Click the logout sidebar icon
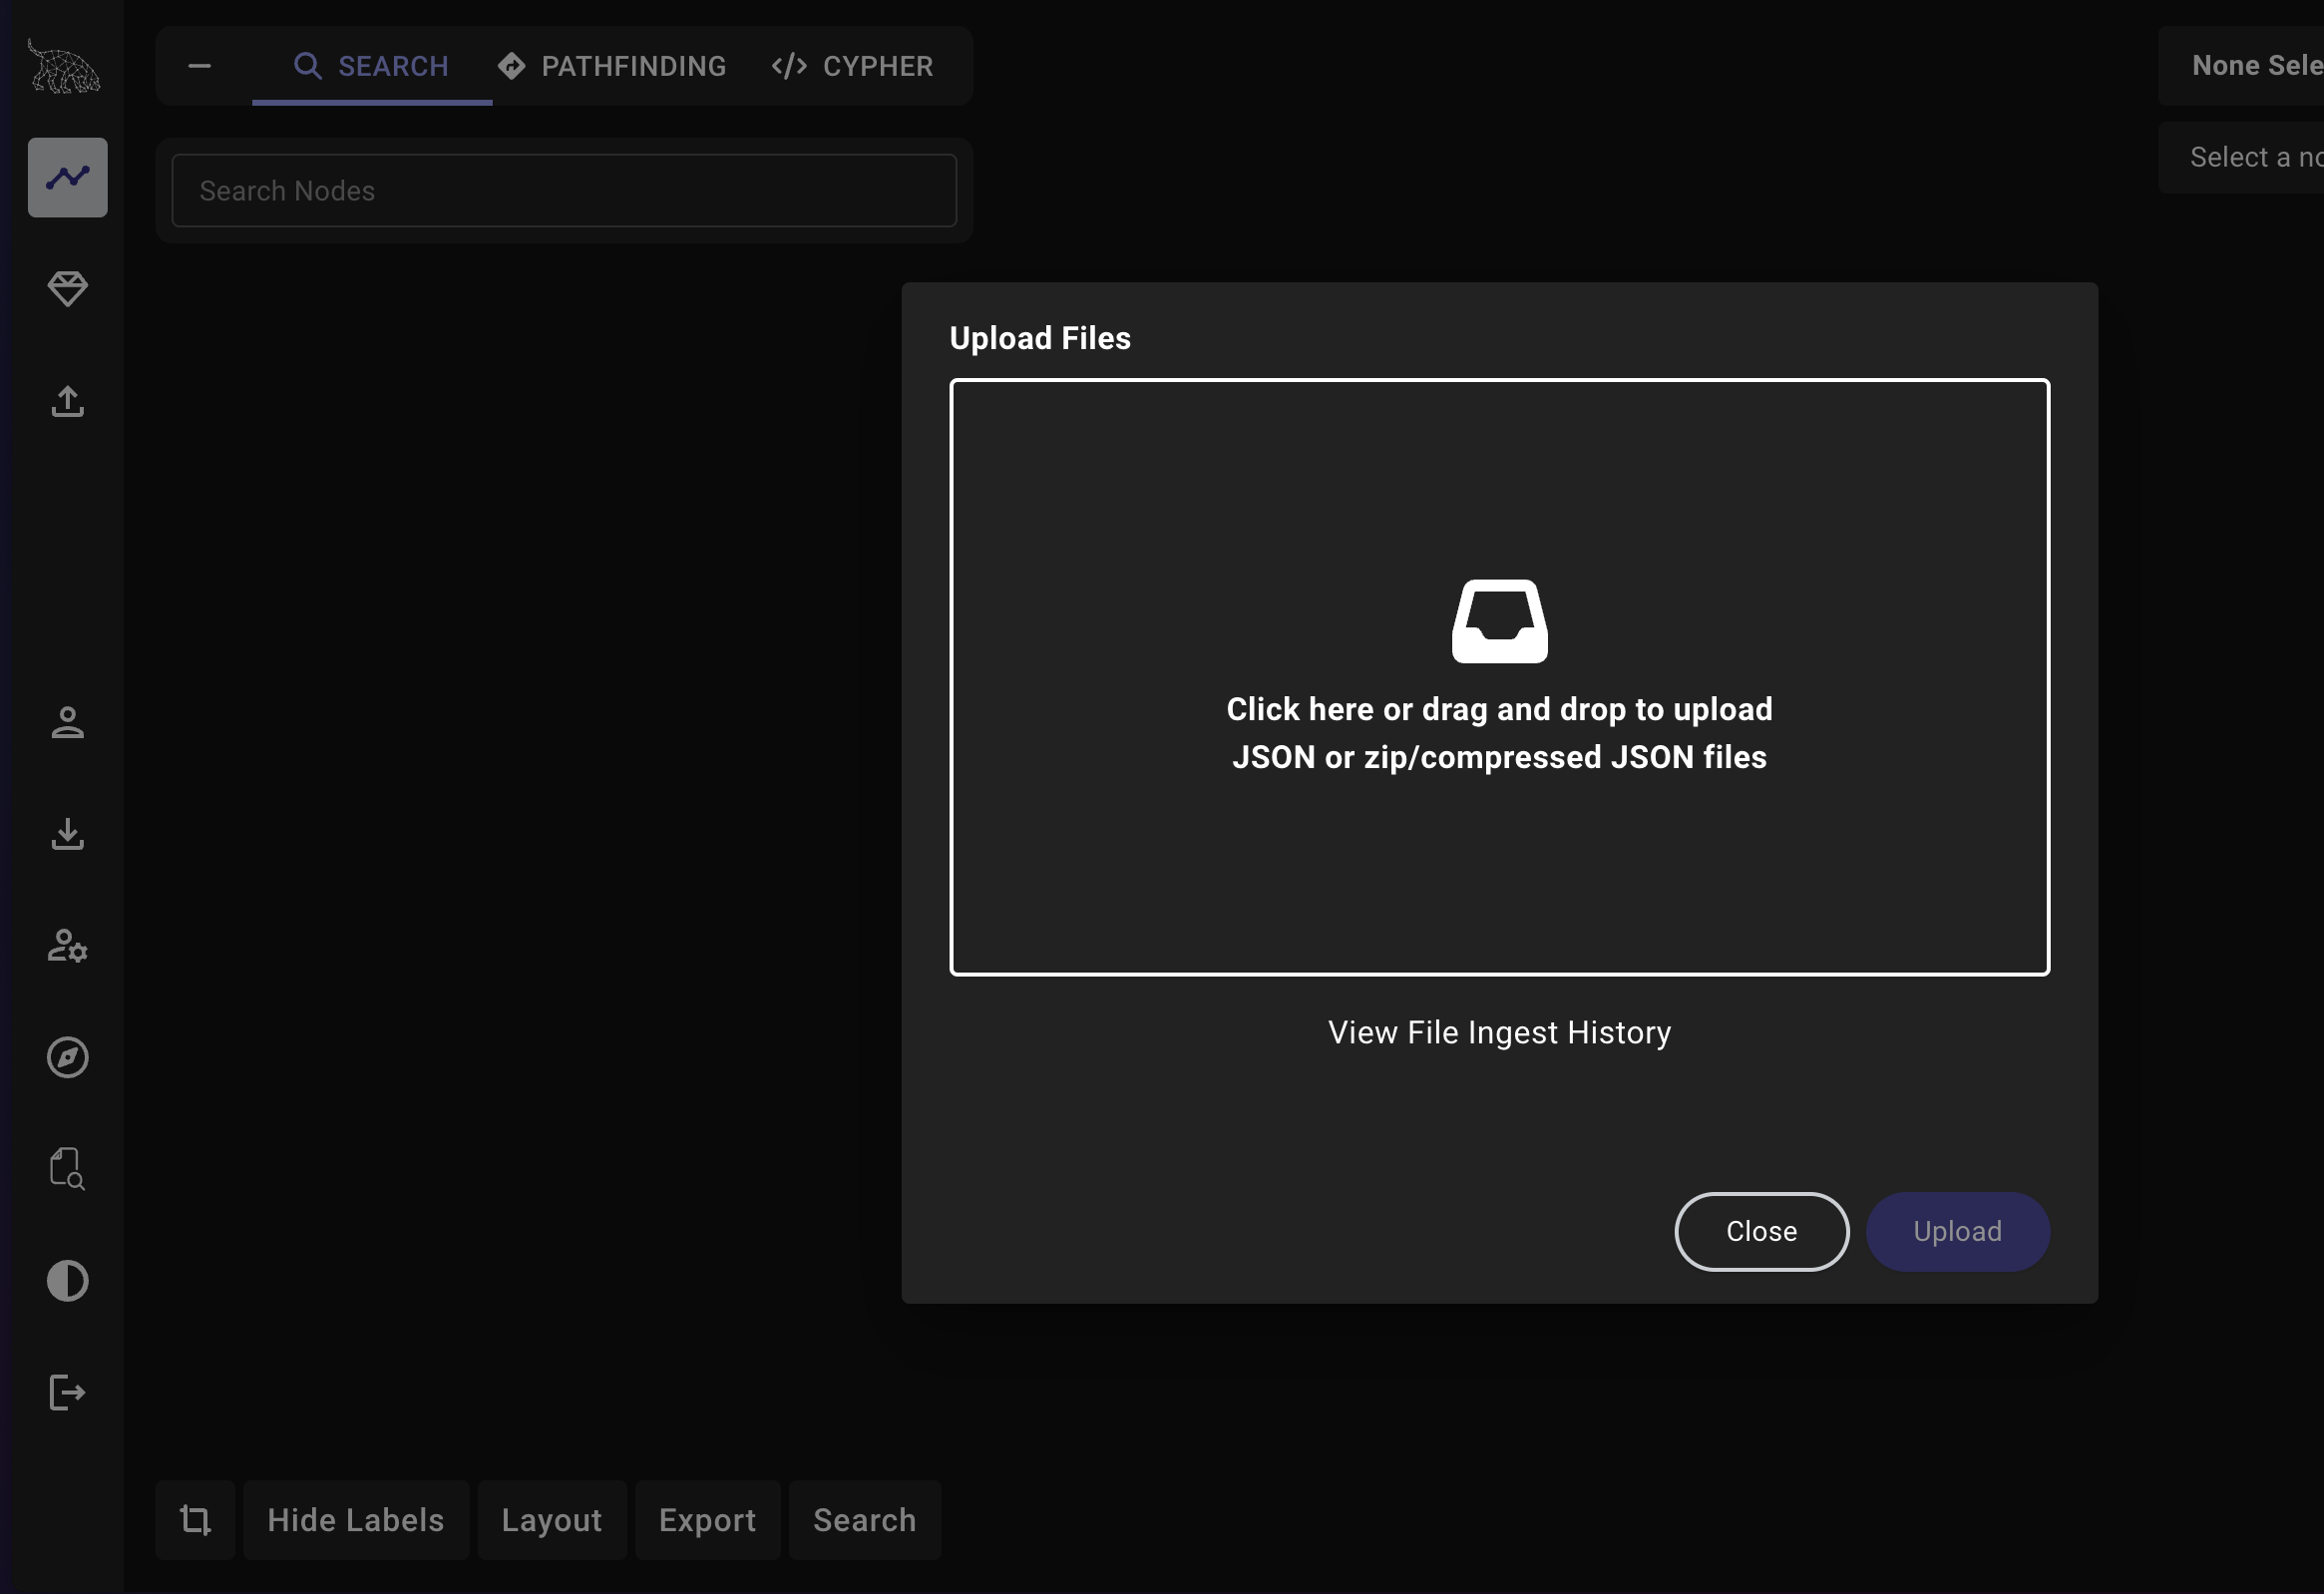The height and width of the screenshot is (1594, 2324). [x=67, y=1392]
